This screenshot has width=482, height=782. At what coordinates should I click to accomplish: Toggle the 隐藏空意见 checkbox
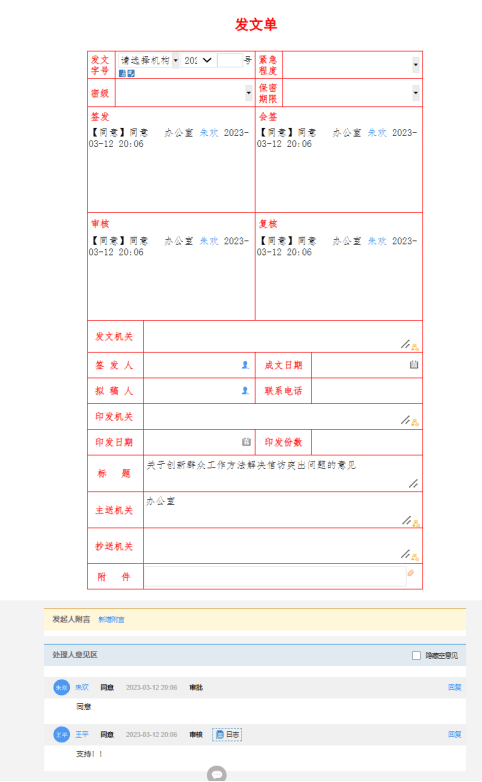(416, 655)
